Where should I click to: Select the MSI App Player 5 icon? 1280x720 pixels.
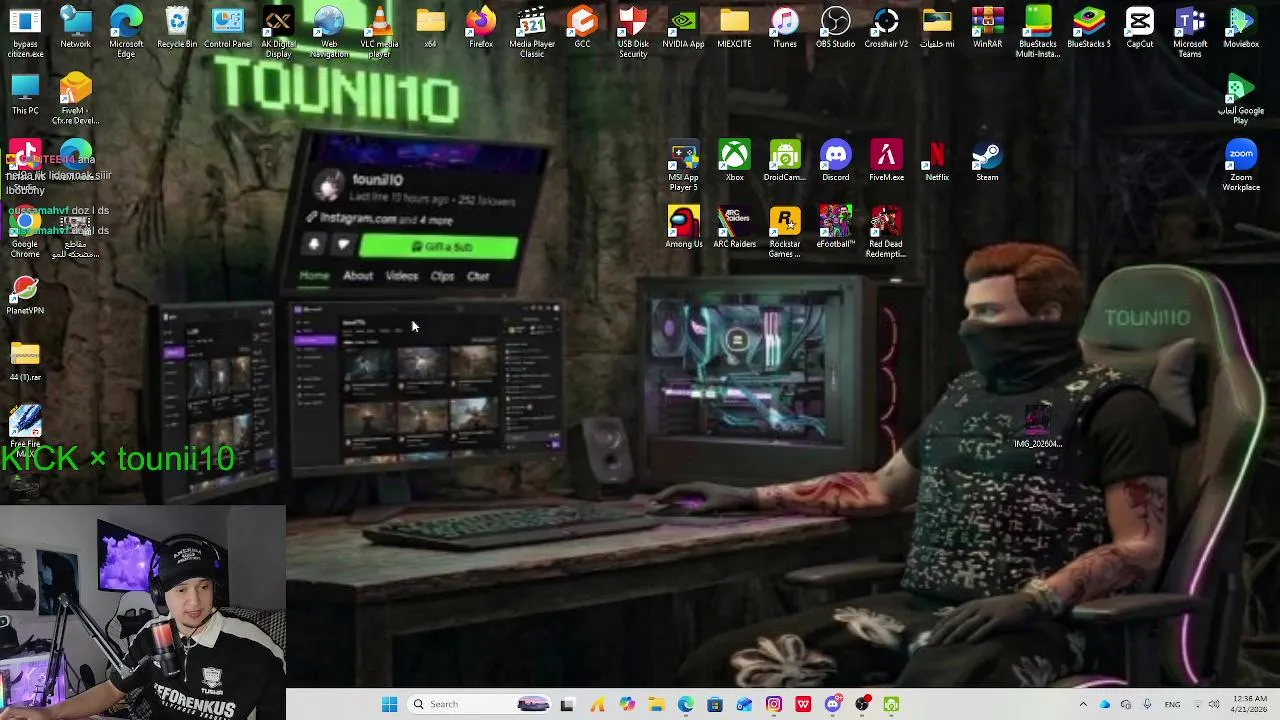(x=683, y=165)
